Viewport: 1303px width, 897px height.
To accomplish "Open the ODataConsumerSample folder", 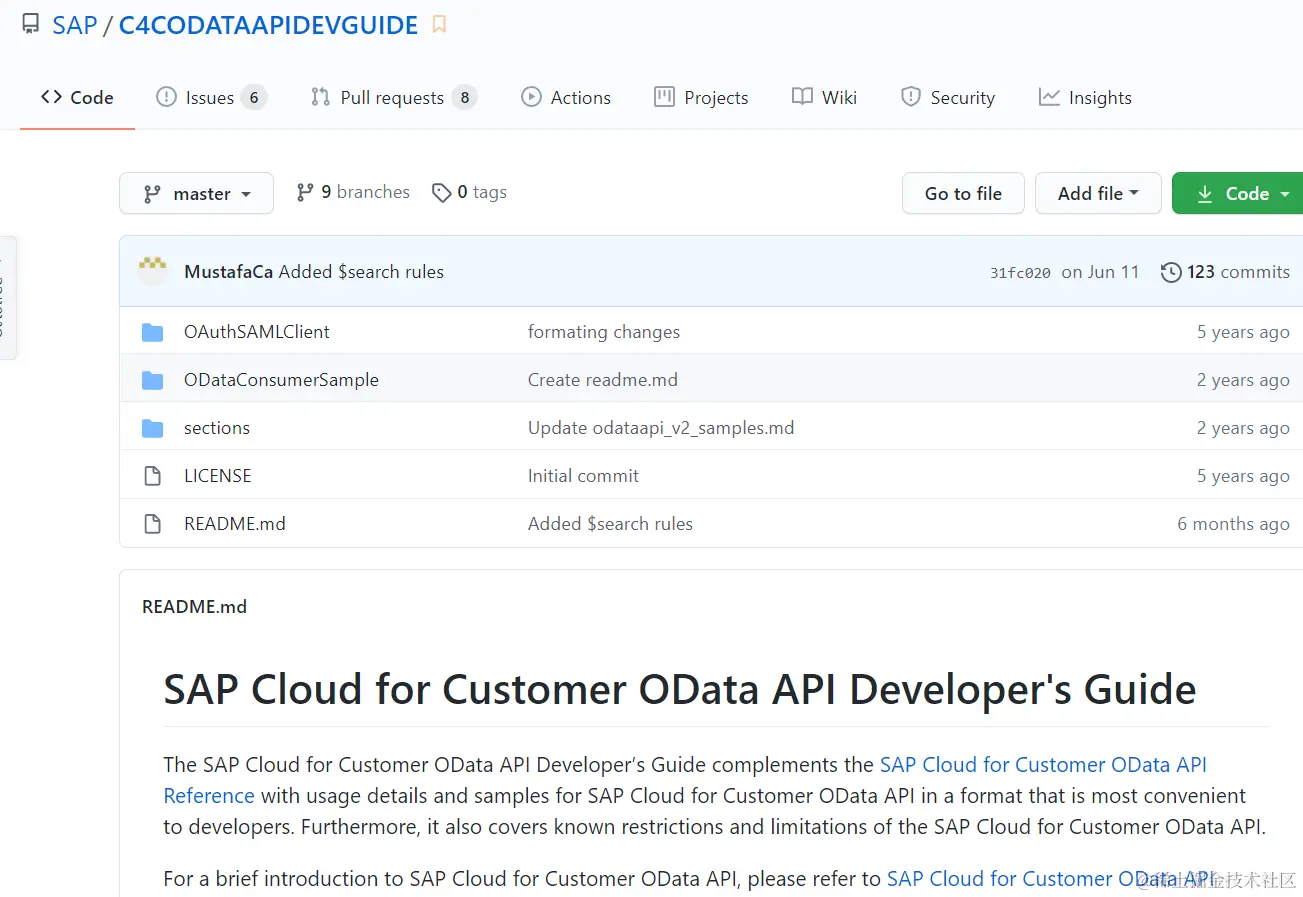I will pyautogui.click(x=281, y=379).
